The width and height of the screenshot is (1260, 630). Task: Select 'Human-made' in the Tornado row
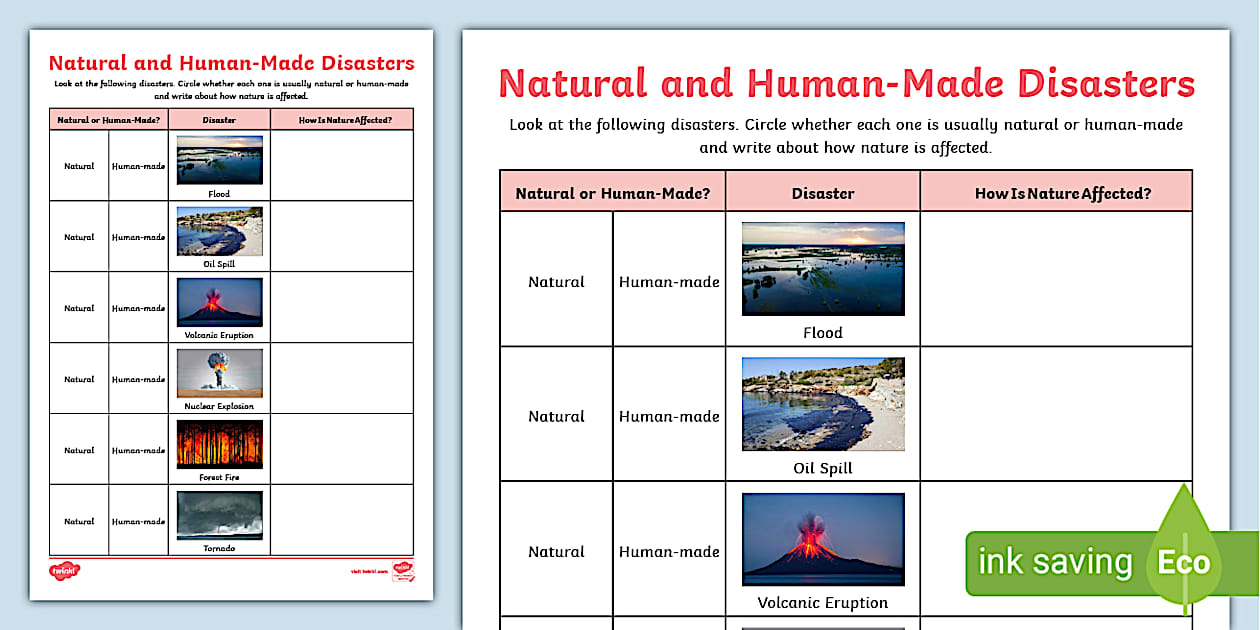tap(137, 521)
